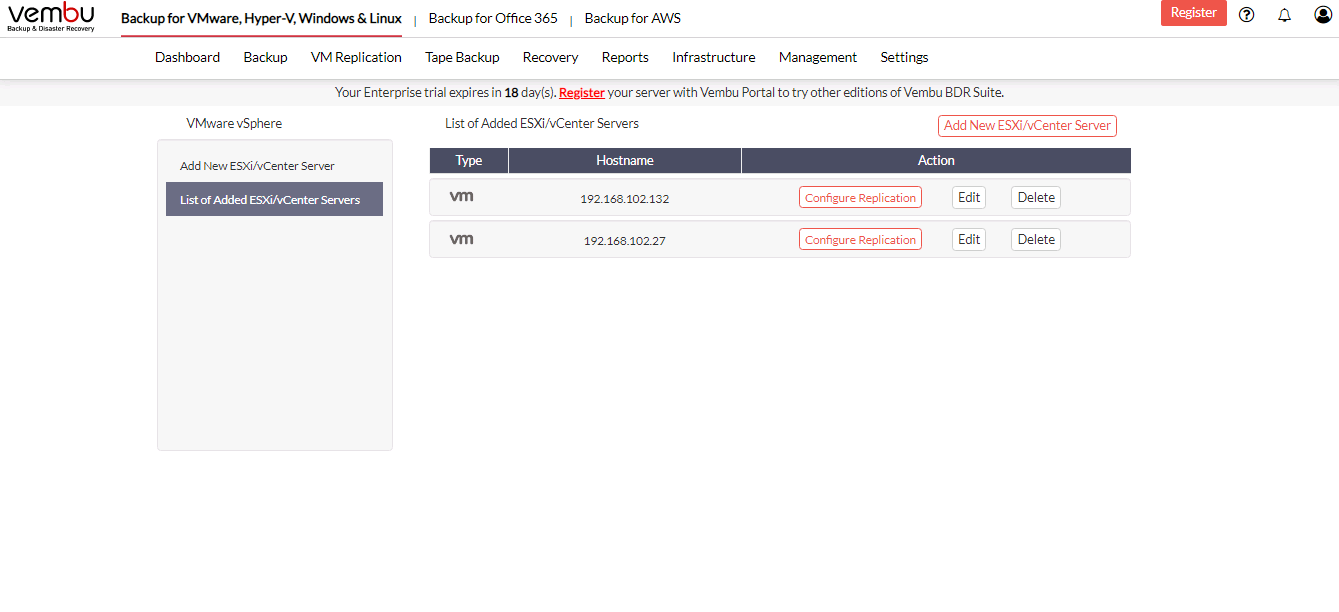Click the VM type icon for 192.168.102.132
Image resolution: width=1339 pixels, height=612 pixels.
click(461, 197)
